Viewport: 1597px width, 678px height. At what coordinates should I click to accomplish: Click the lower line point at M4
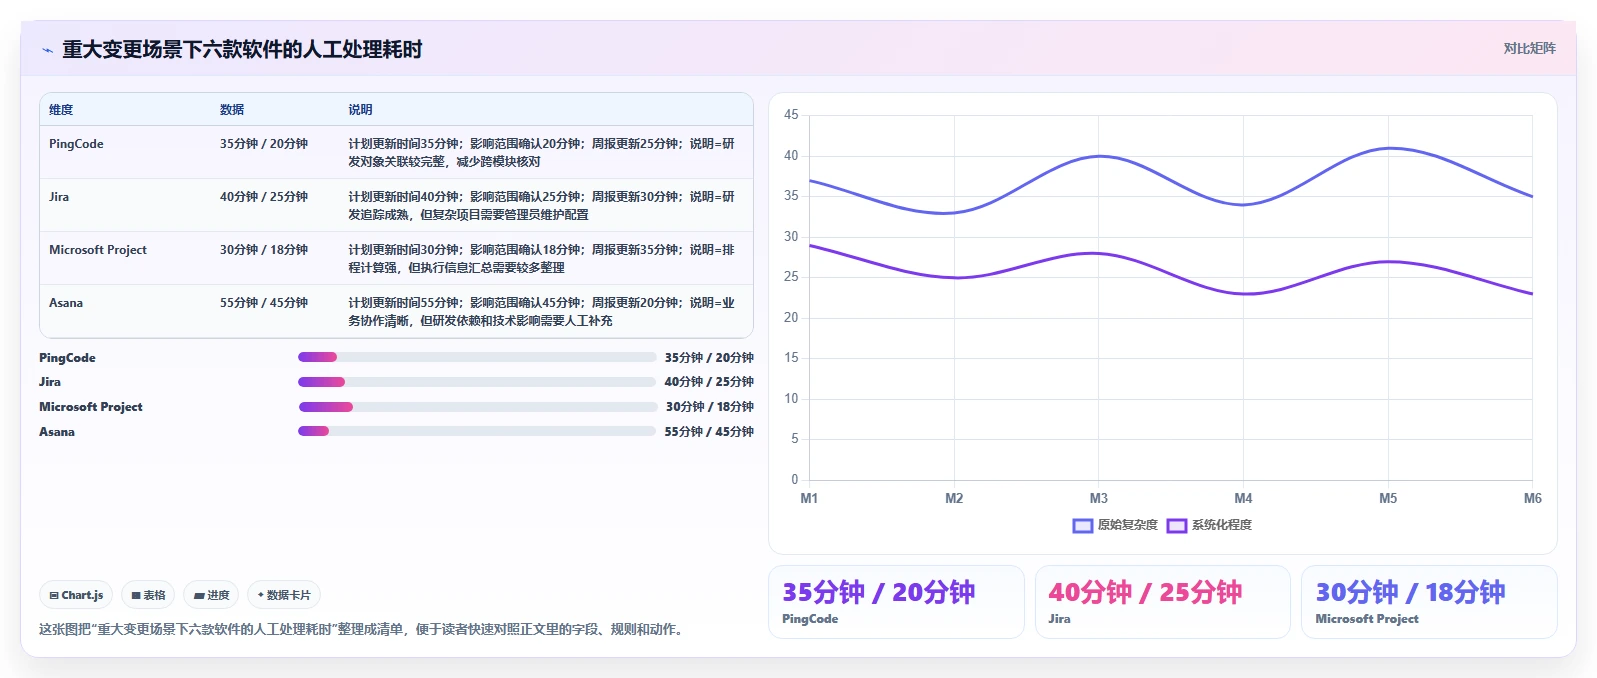pos(1243,293)
